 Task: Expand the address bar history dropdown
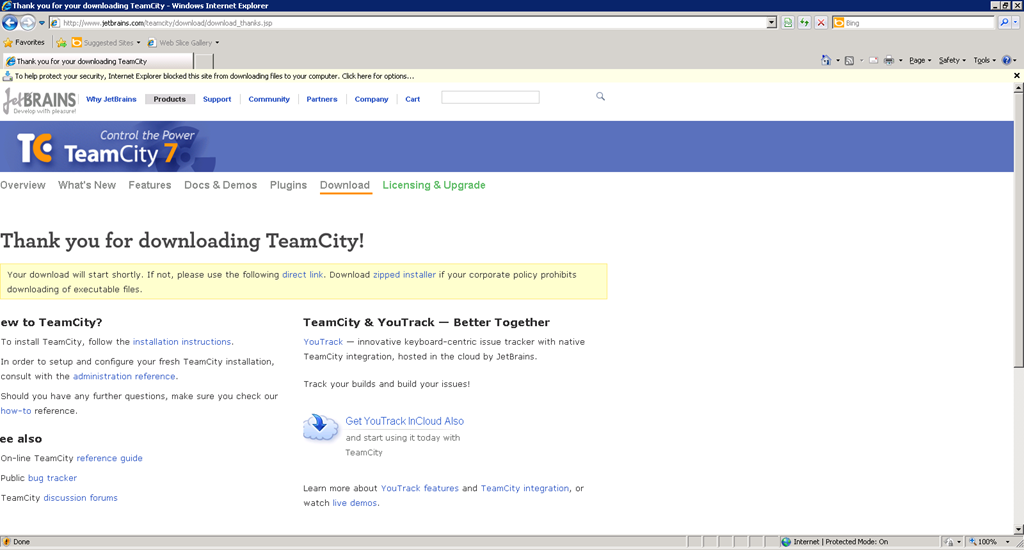[x=771, y=23]
